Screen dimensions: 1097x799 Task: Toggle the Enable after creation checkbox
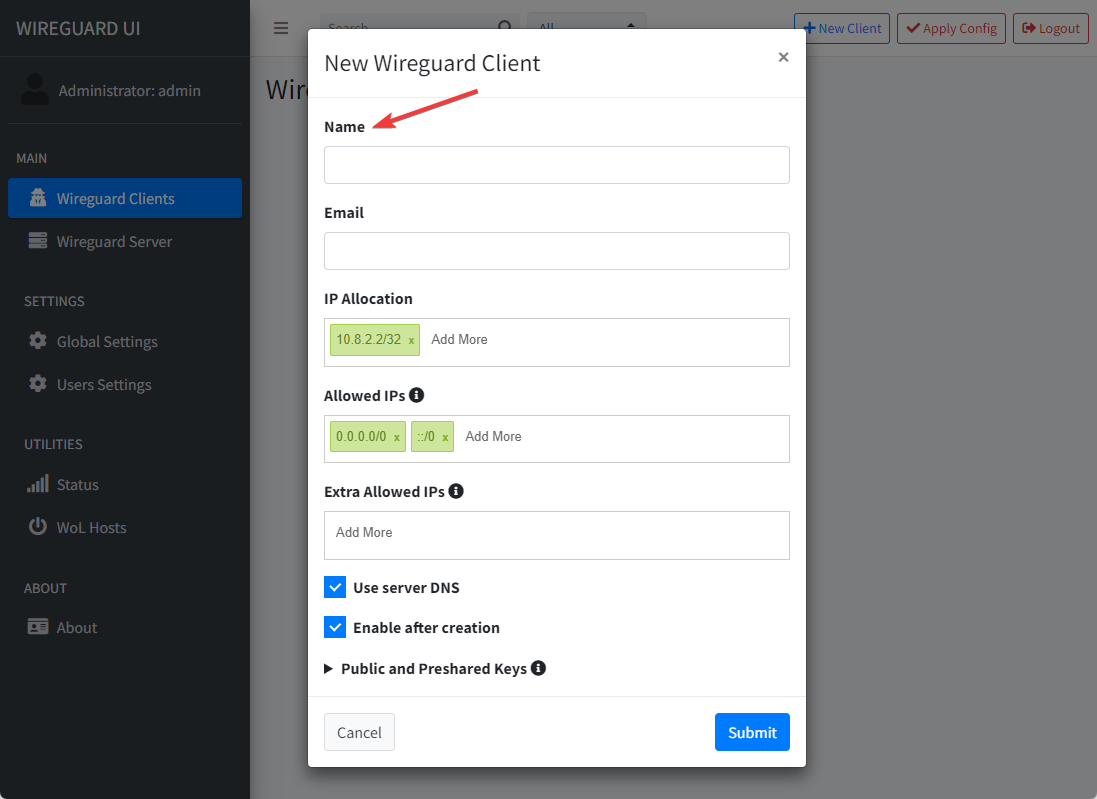[x=335, y=627]
